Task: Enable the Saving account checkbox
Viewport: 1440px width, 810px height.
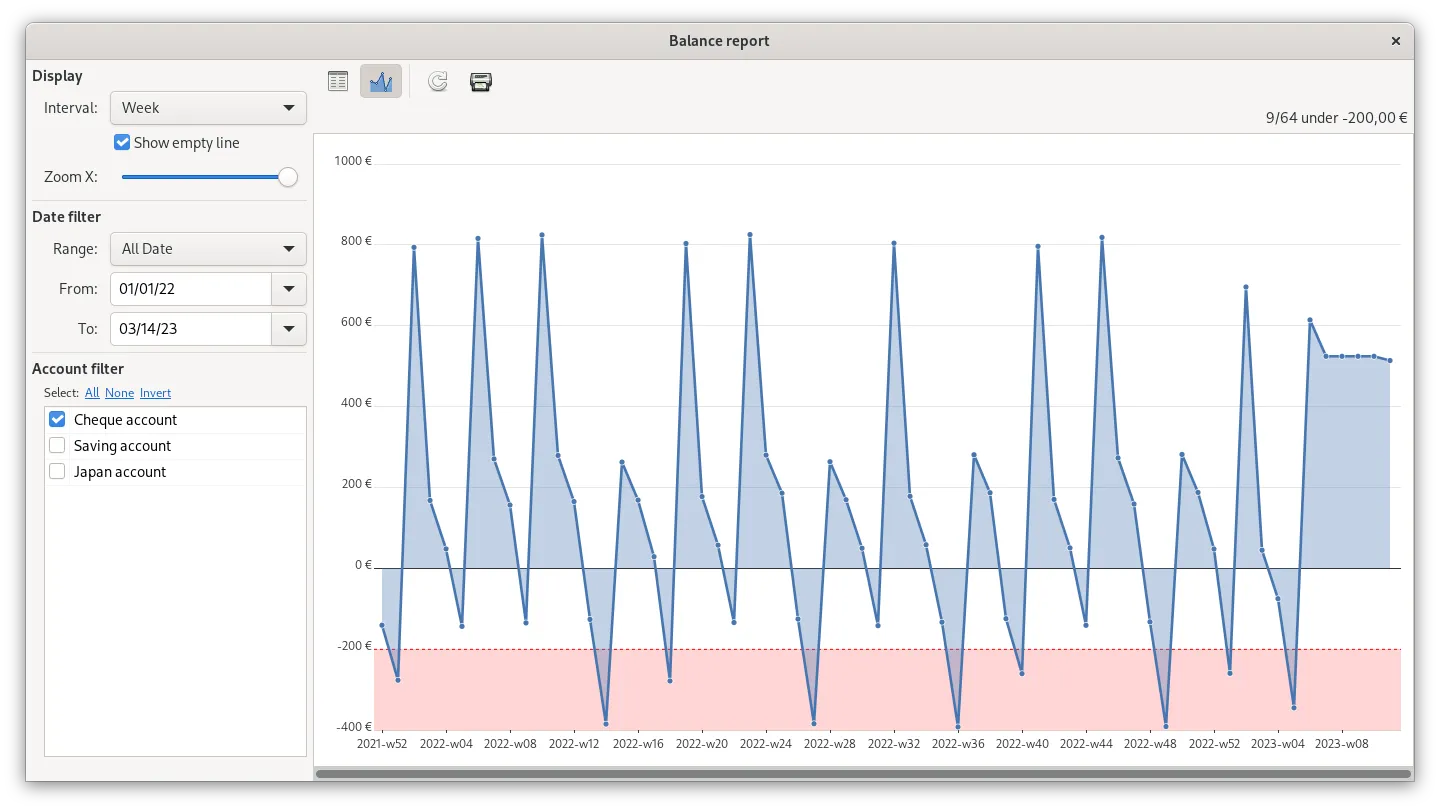Action: [x=58, y=446]
